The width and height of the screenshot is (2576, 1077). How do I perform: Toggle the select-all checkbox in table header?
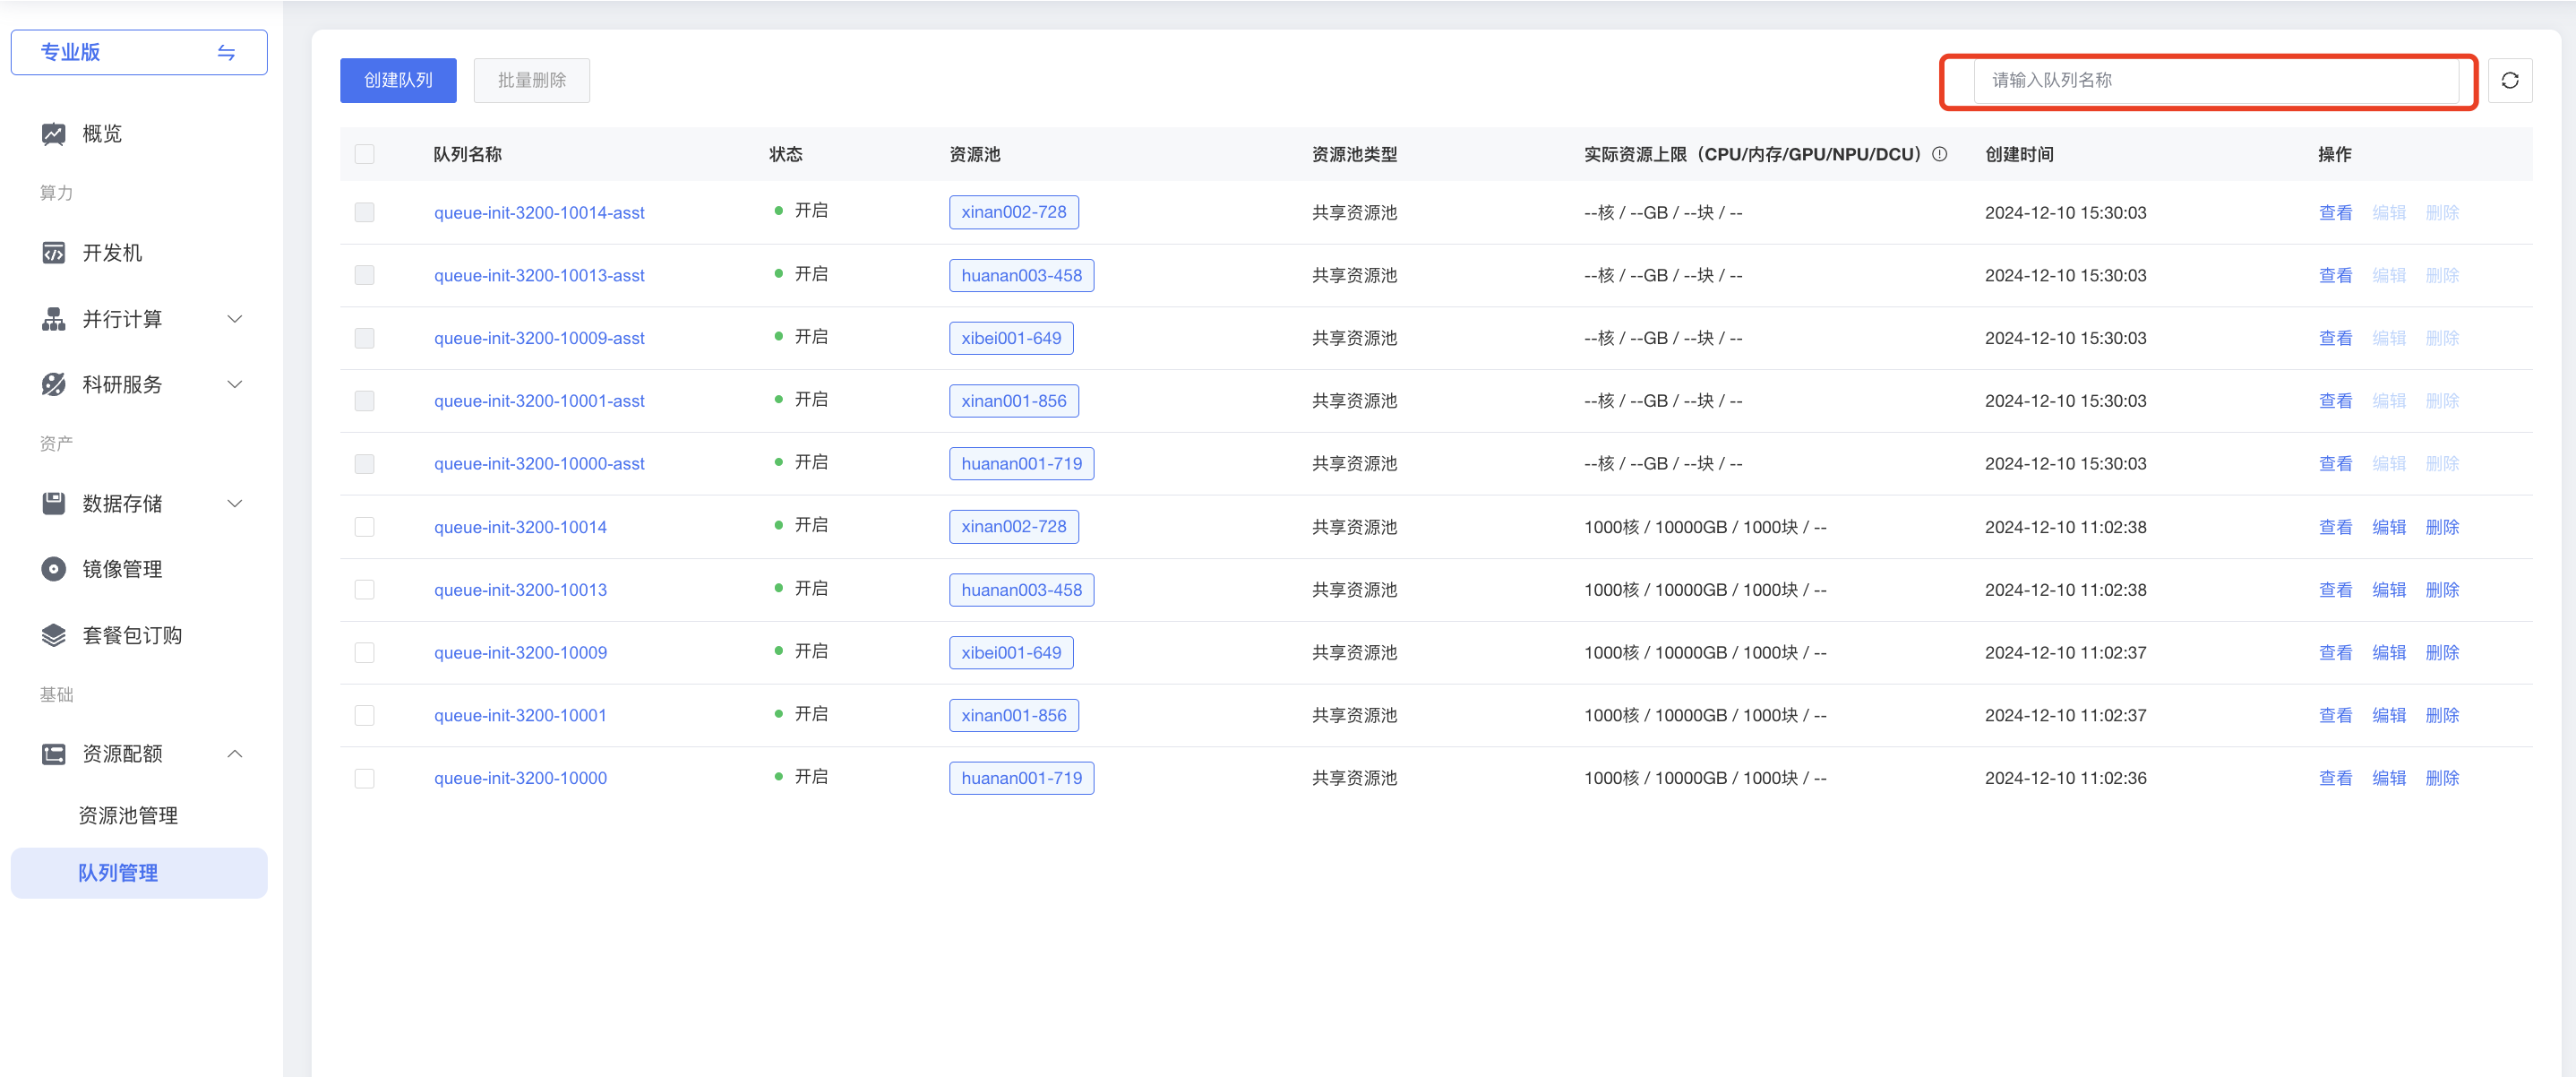(x=364, y=154)
